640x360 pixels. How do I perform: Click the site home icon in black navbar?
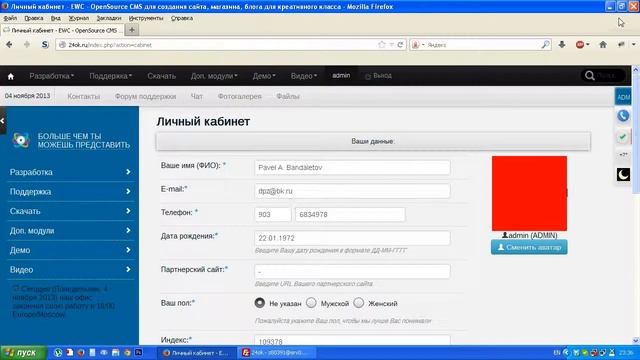(11, 76)
